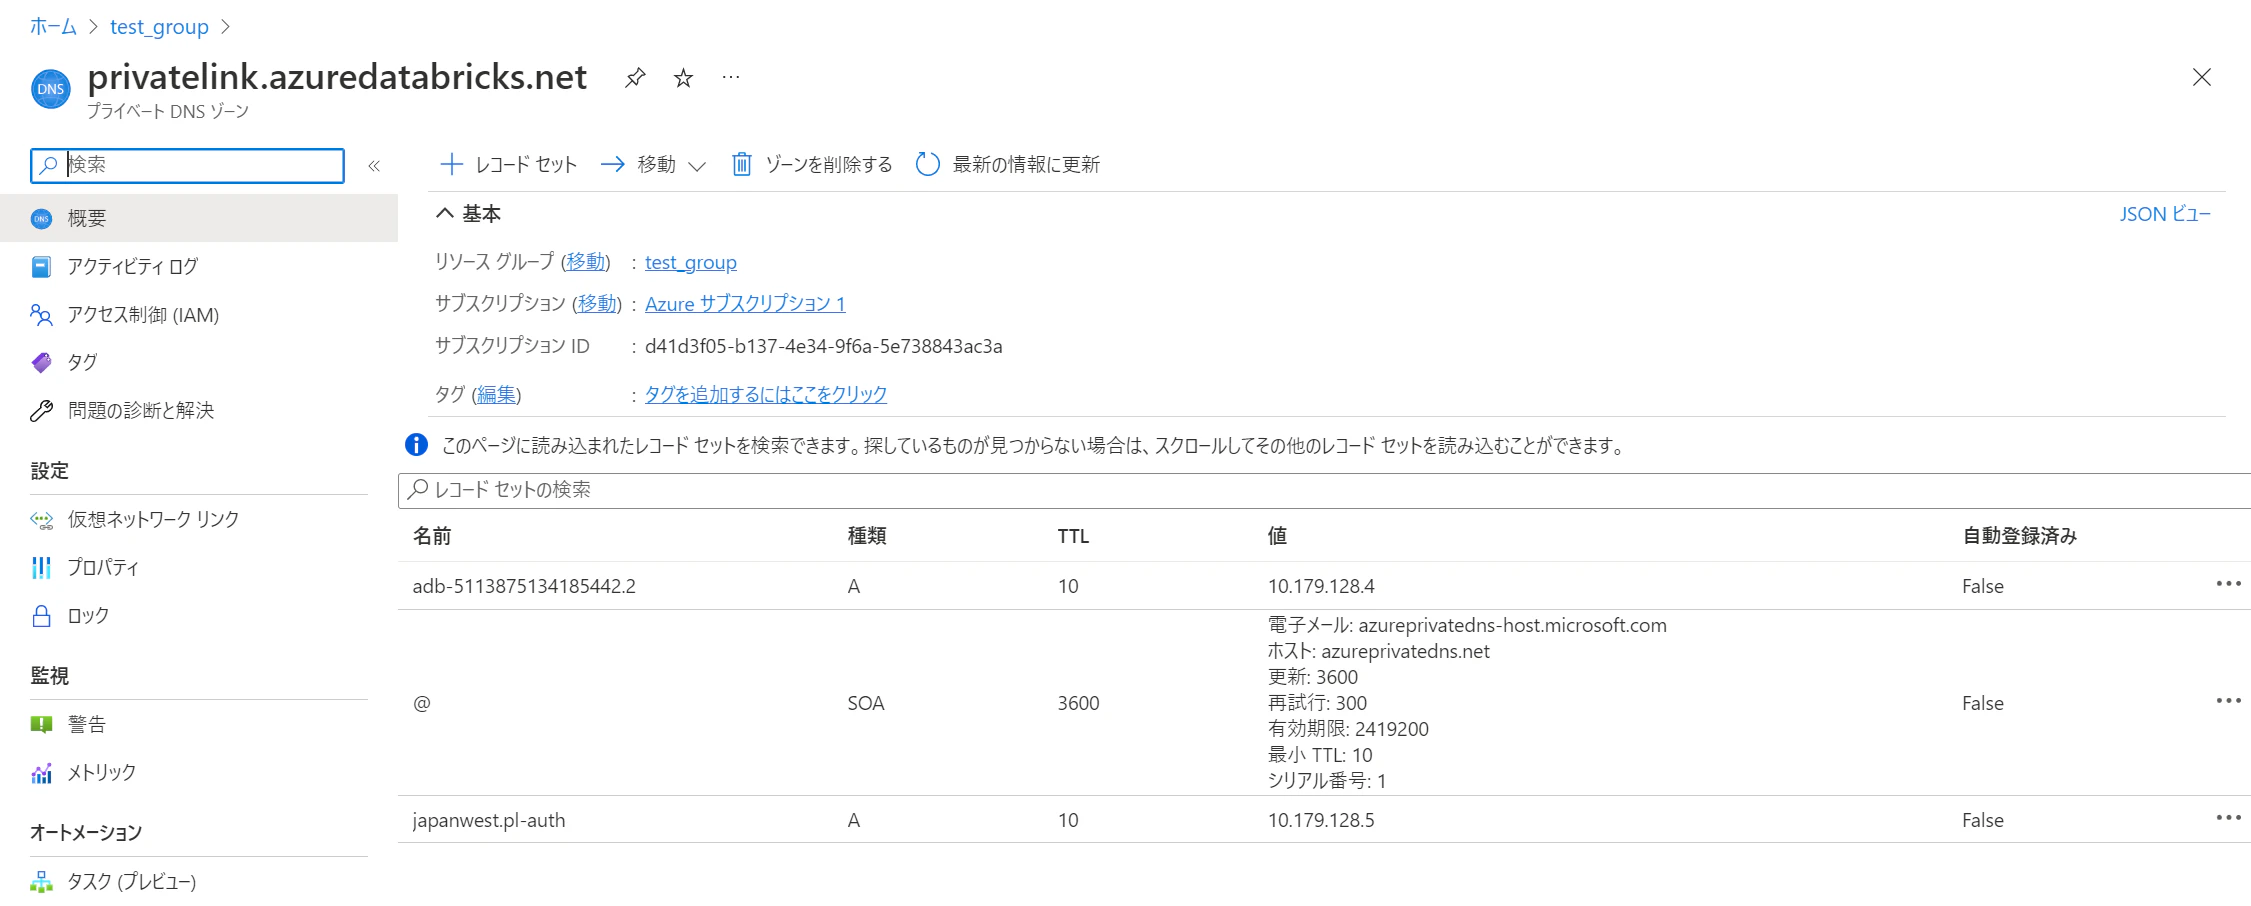Open the 移動 move dropdown
The width and height of the screenshot is (2251, 906).
click(653, 164)
